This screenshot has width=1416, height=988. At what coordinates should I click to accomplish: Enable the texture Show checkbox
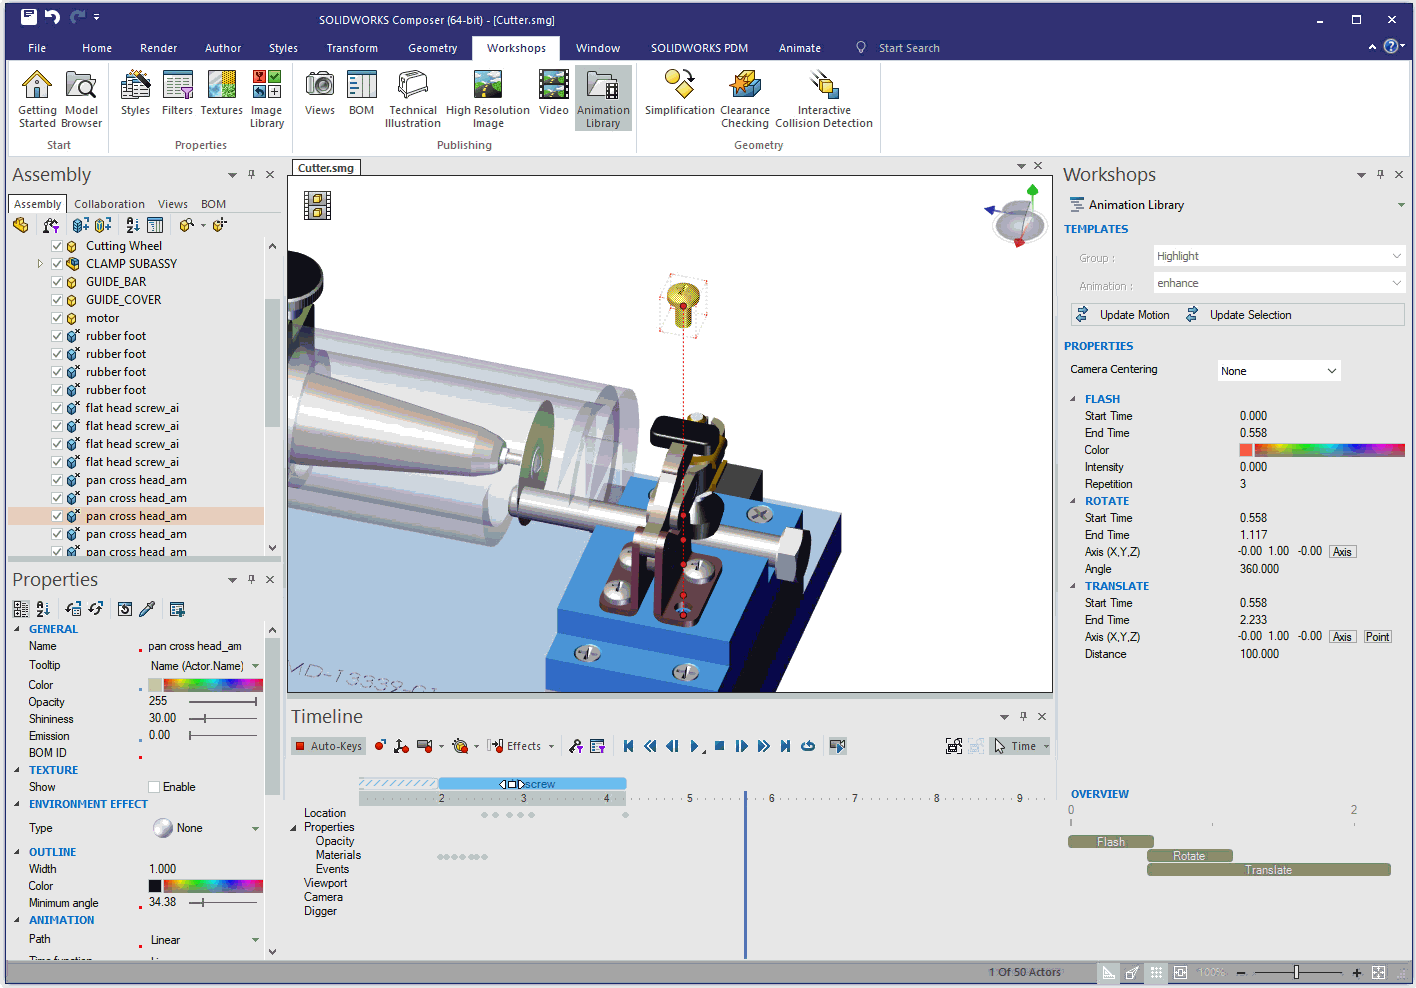pos(154,787)
